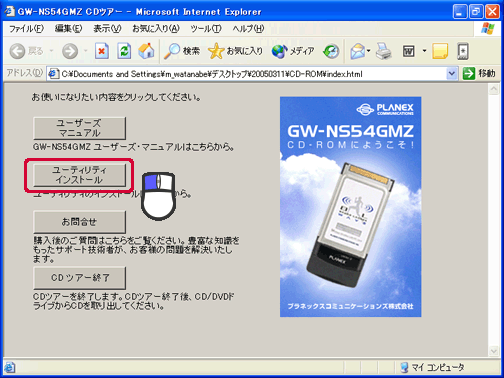504x378 pixels.
Task: Expand the Forward button history dropdown
Action: pos(86,51)
